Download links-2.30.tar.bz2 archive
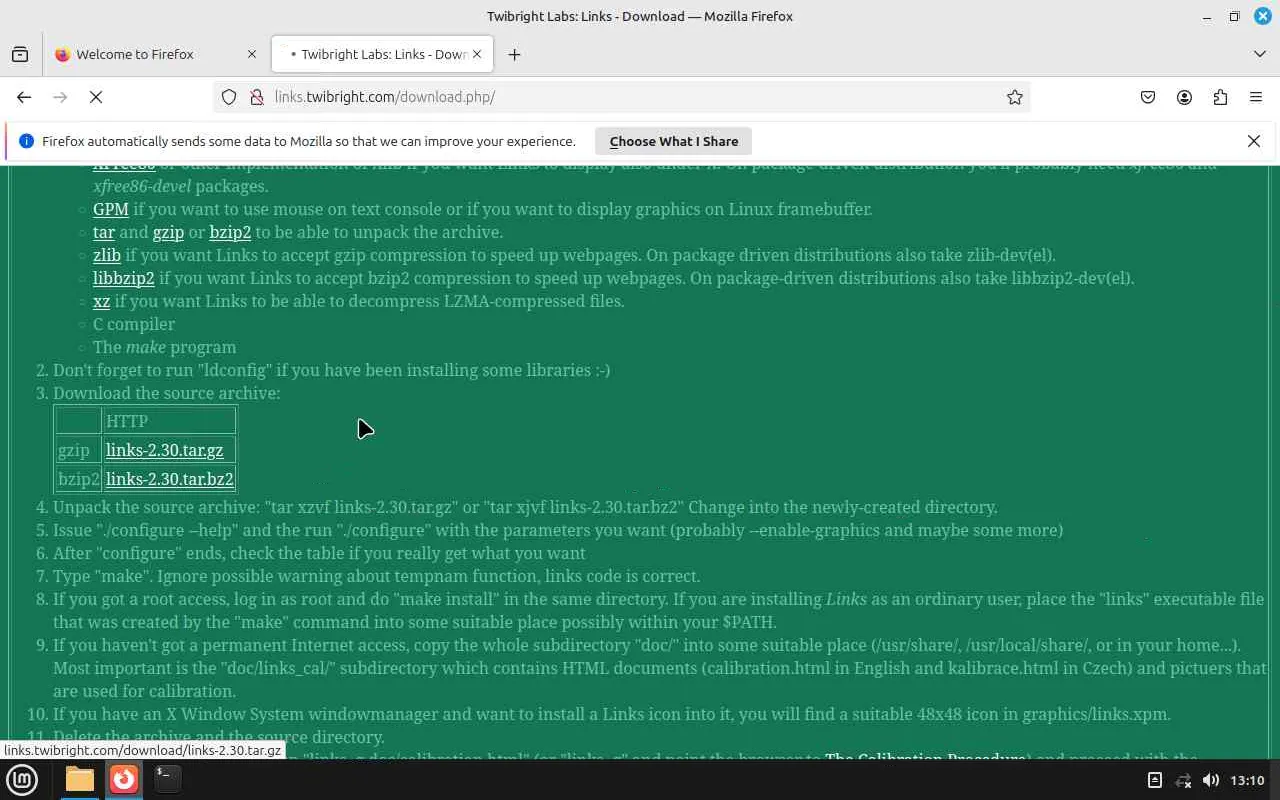1280x800 pixels. (170, 479)
